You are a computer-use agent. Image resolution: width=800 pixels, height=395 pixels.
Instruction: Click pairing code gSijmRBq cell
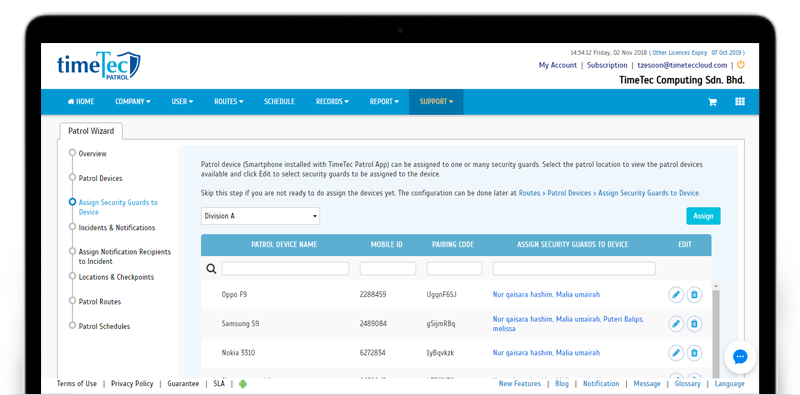441,324
